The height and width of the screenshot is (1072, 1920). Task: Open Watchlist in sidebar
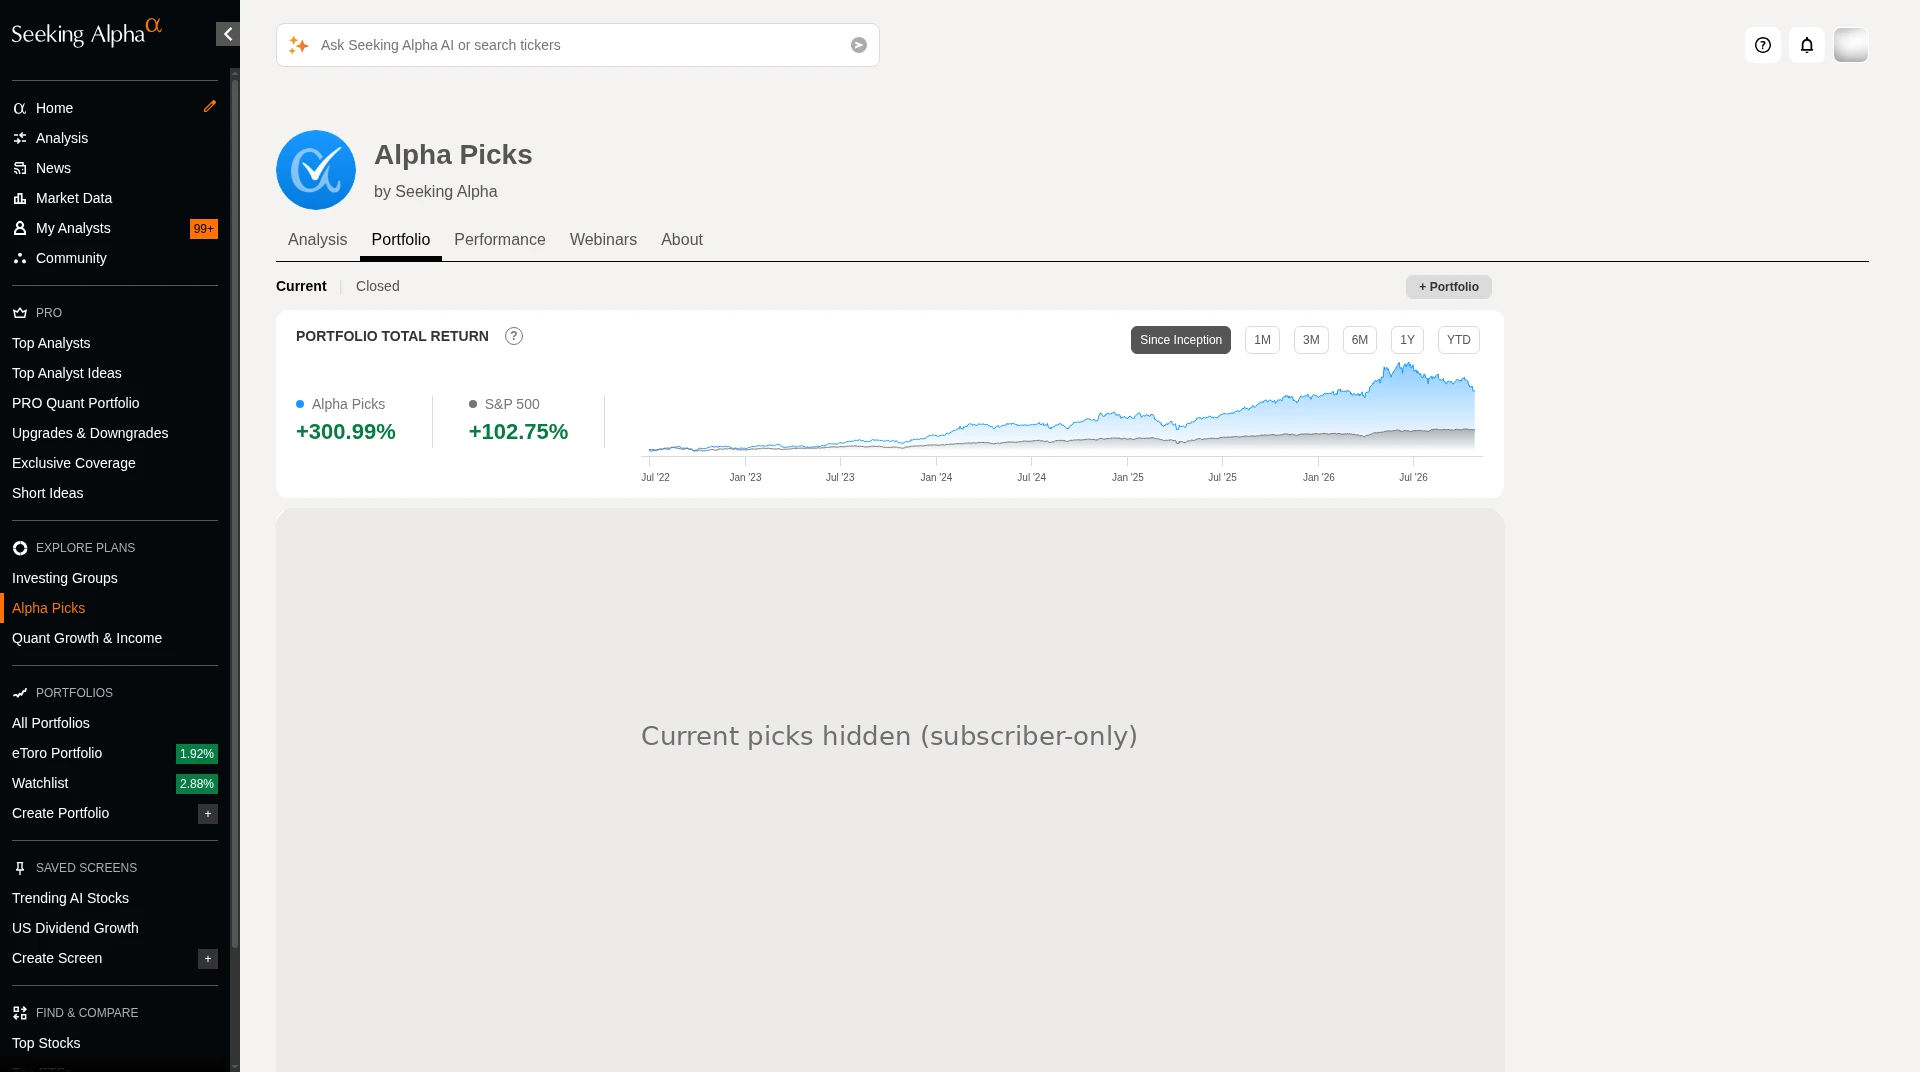pos(40,783)
